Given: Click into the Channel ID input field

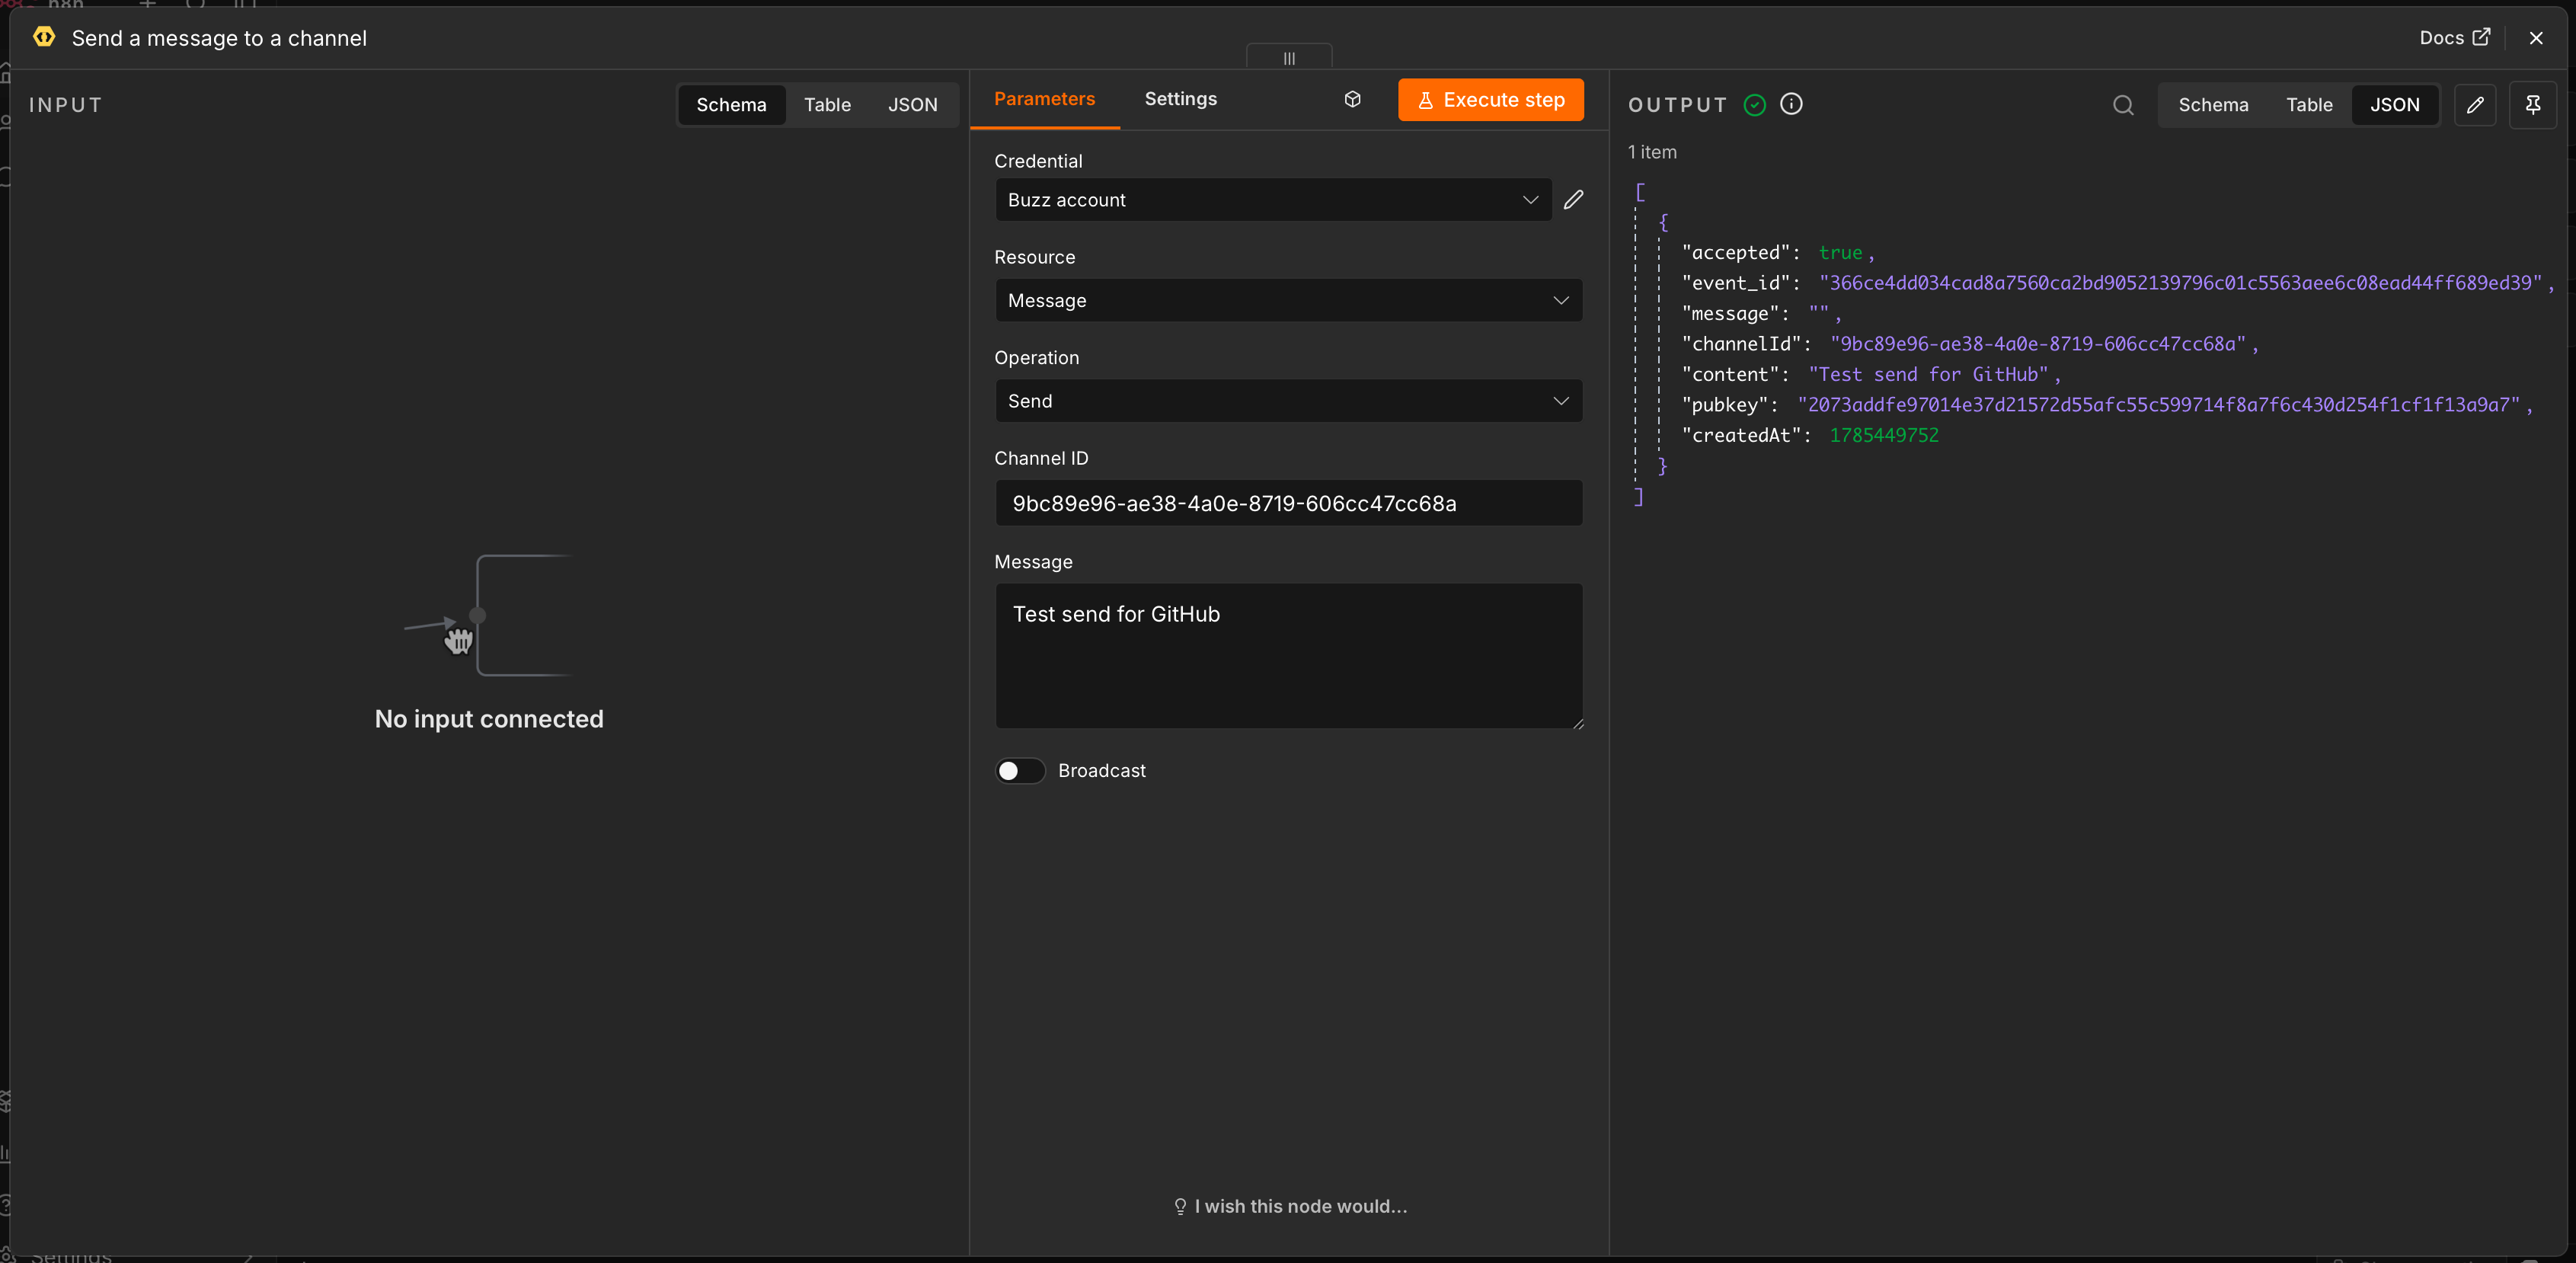Looking at the screenshot, I should [1288, 503].
